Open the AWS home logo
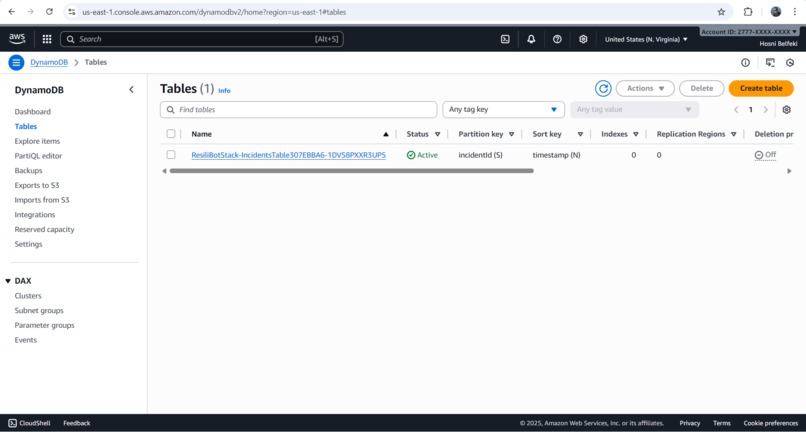Image resolution: width=806 pixels, height=432 pixels. pyautogui.click(x=17, y=39)
